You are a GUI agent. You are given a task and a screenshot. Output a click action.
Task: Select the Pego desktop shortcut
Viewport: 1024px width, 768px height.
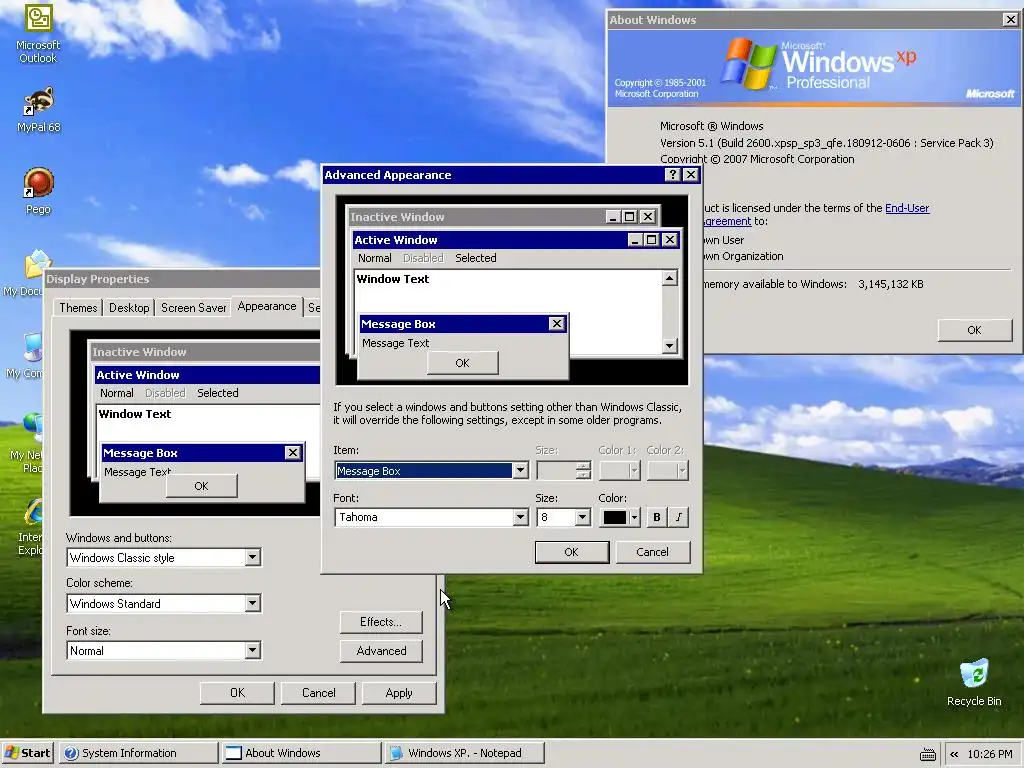[x=38, y=190]
